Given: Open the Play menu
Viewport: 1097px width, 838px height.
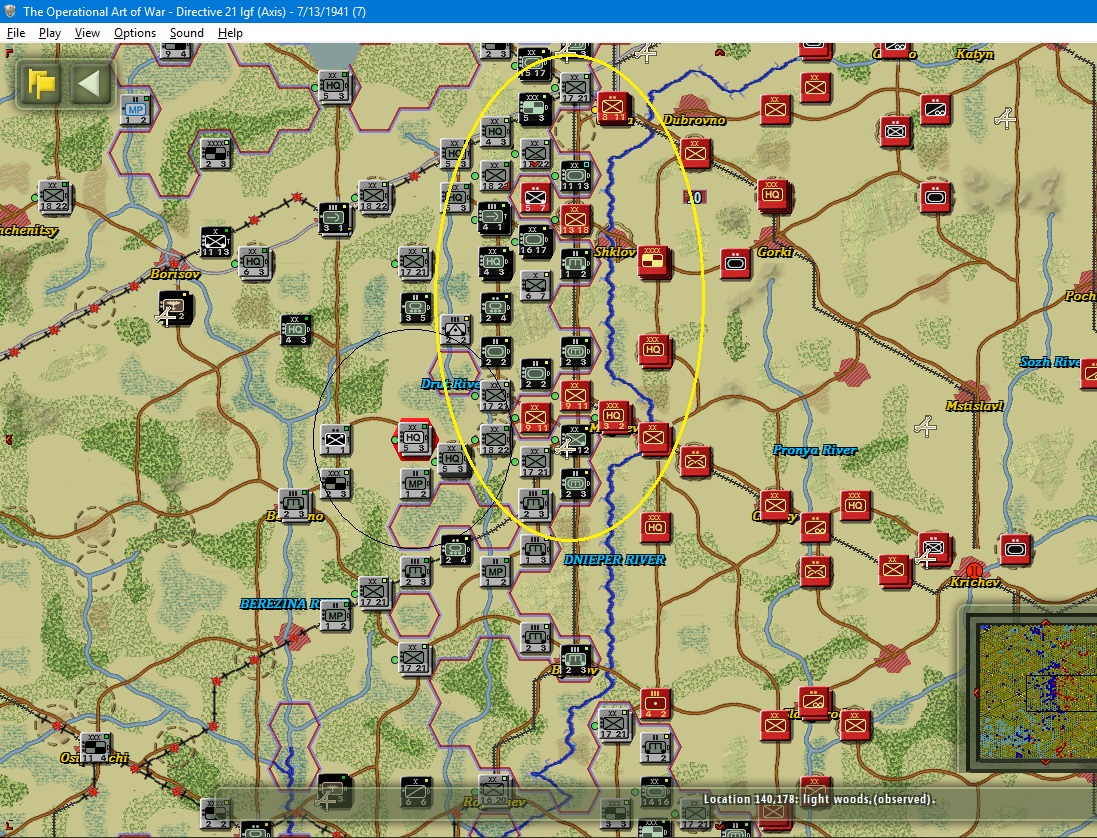Looking at the screenshot, I should point(50,33).
